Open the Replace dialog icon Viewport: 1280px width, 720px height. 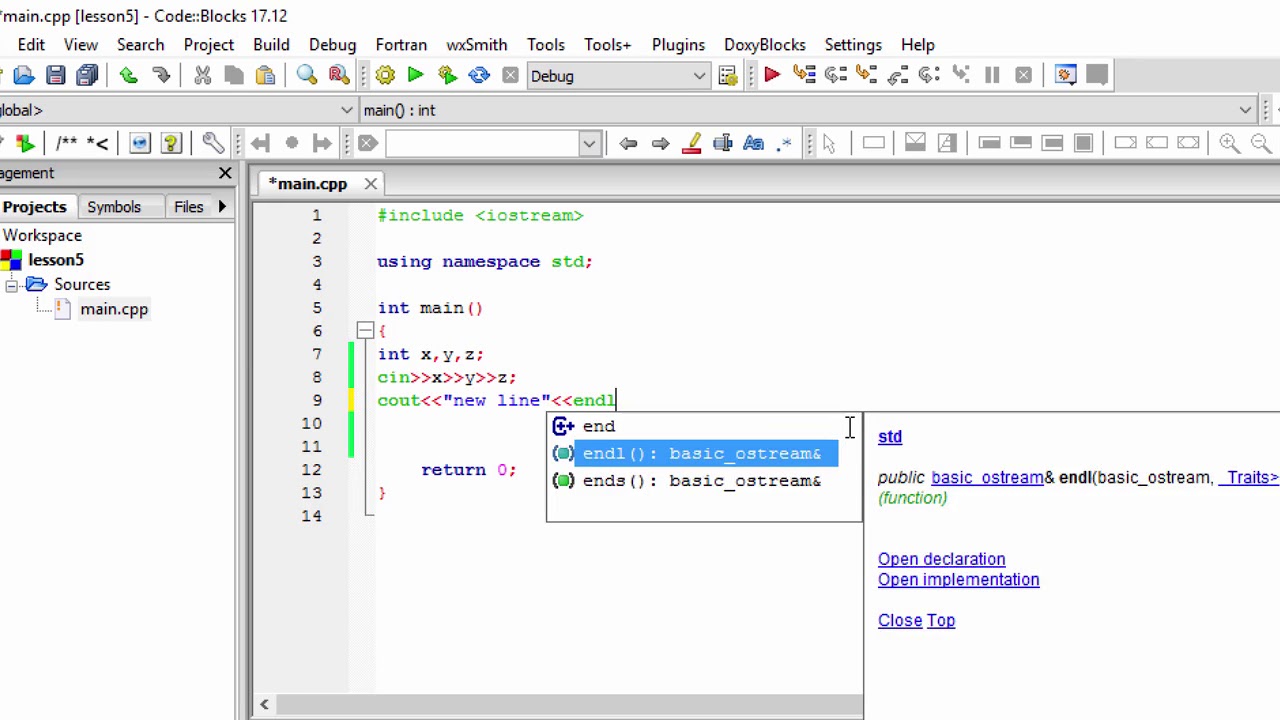pyautogui.click(x=339, y=75)
